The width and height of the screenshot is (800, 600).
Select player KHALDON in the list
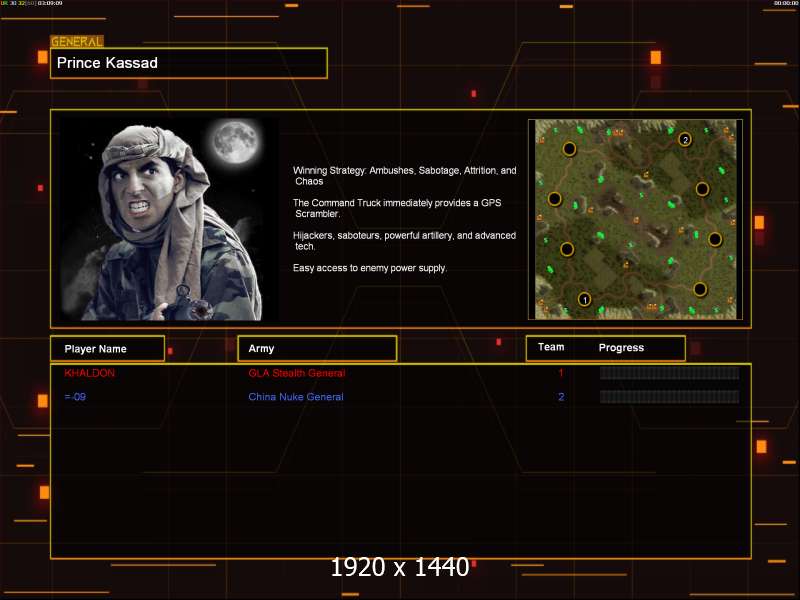coord(89,373)
